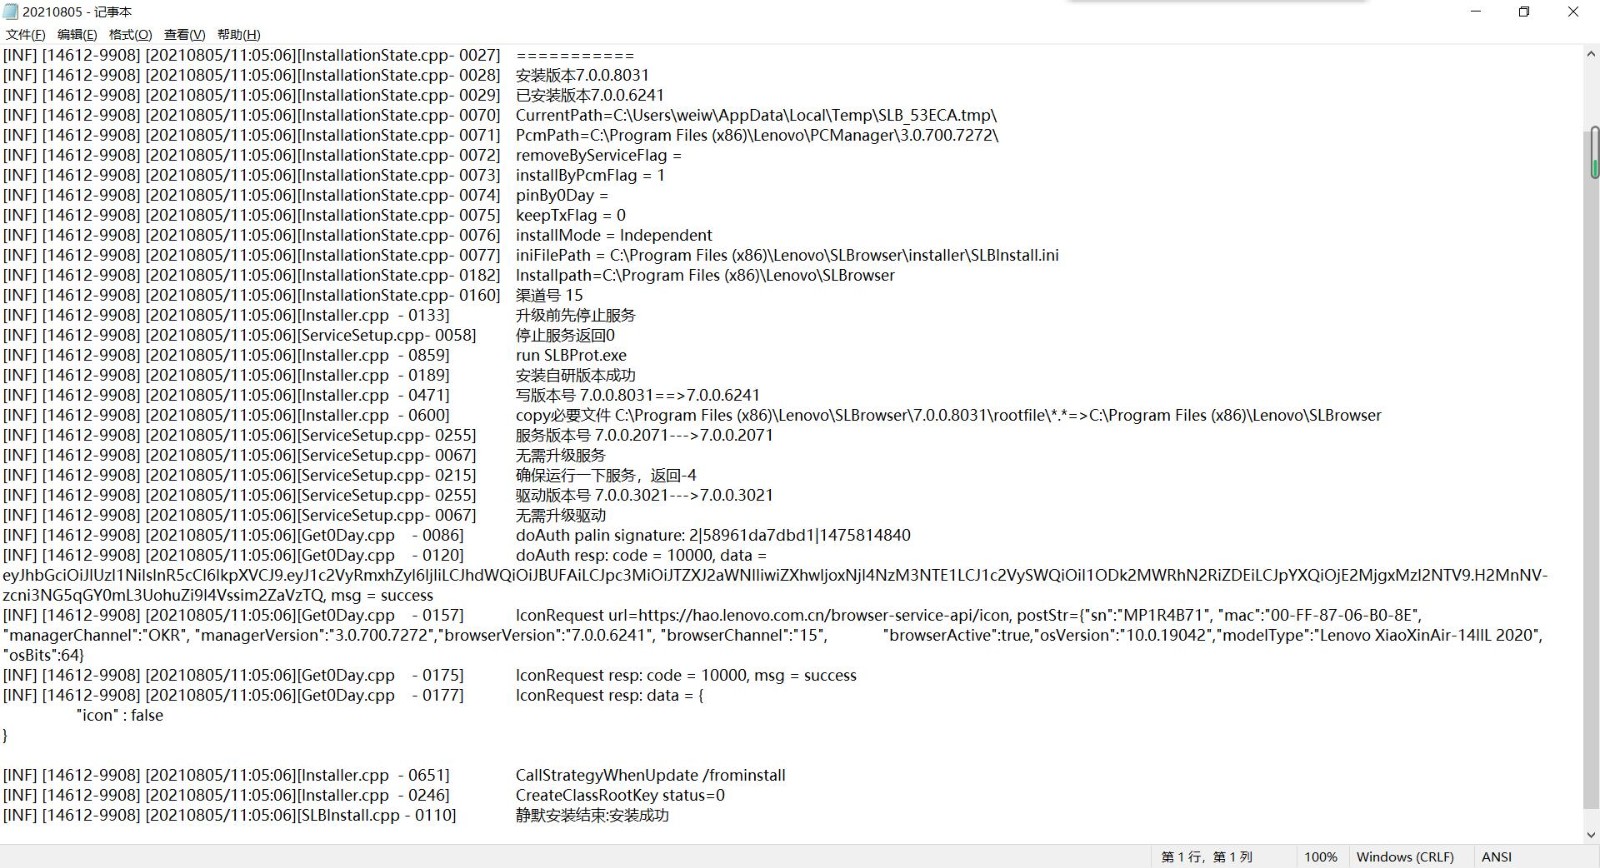Click the text 无需升级服务

click(560, 455)
